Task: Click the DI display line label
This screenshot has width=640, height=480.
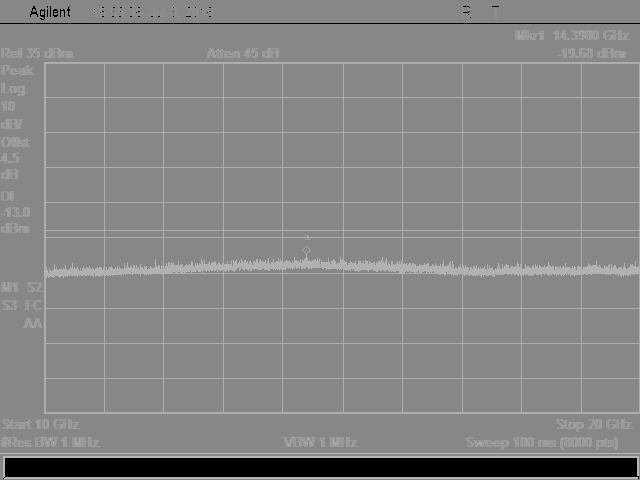Action: (8, 196)
